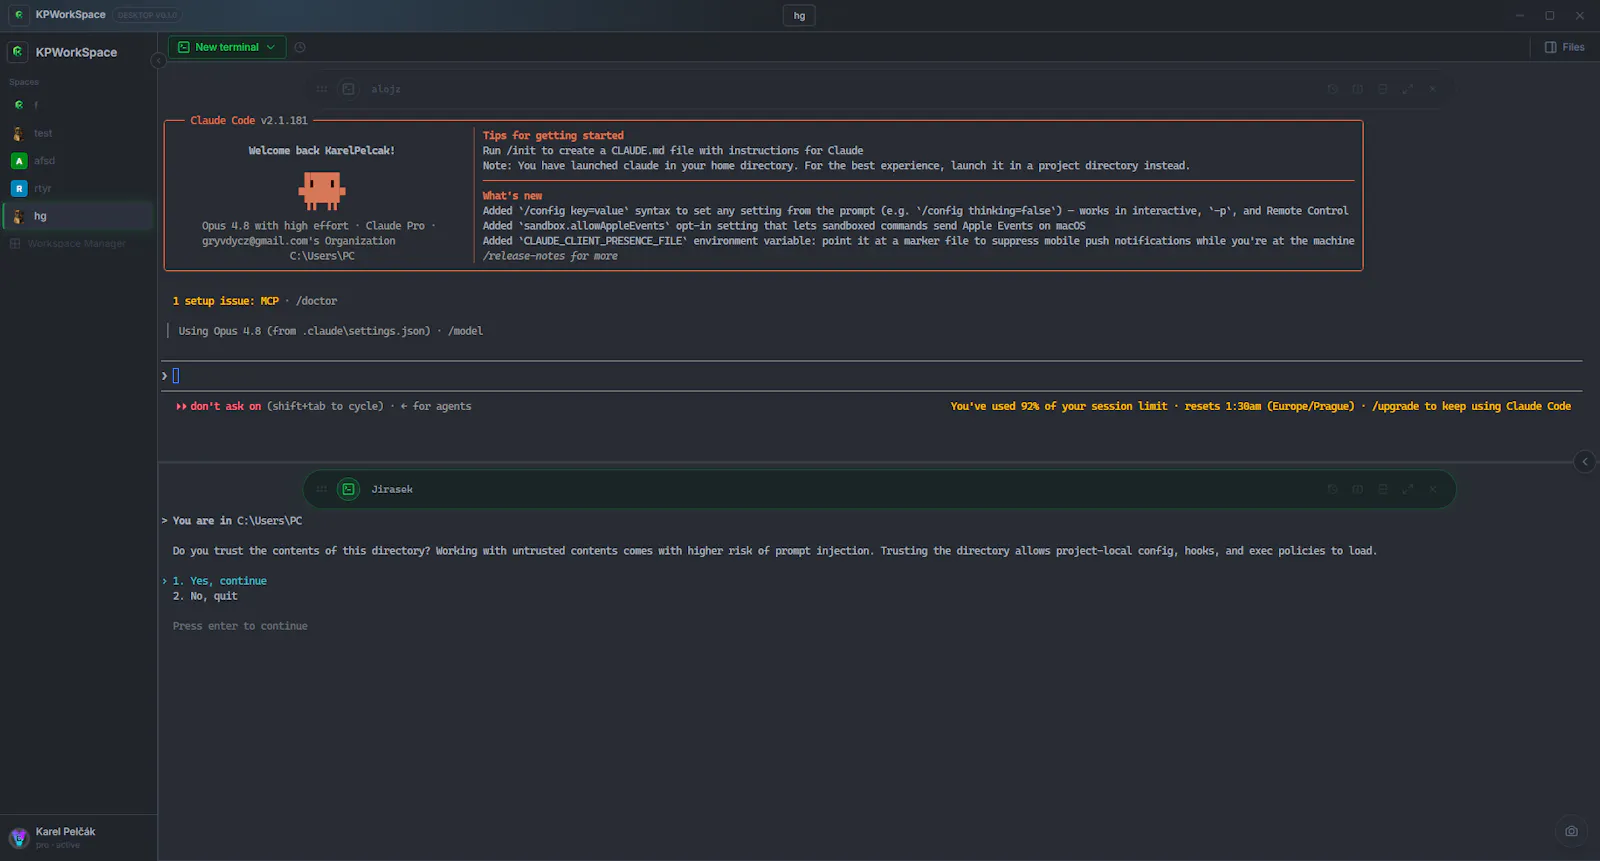Select option '2. No, quit'
The height and width of the screenshot is (861, 1600).
(x=205, y=596)
